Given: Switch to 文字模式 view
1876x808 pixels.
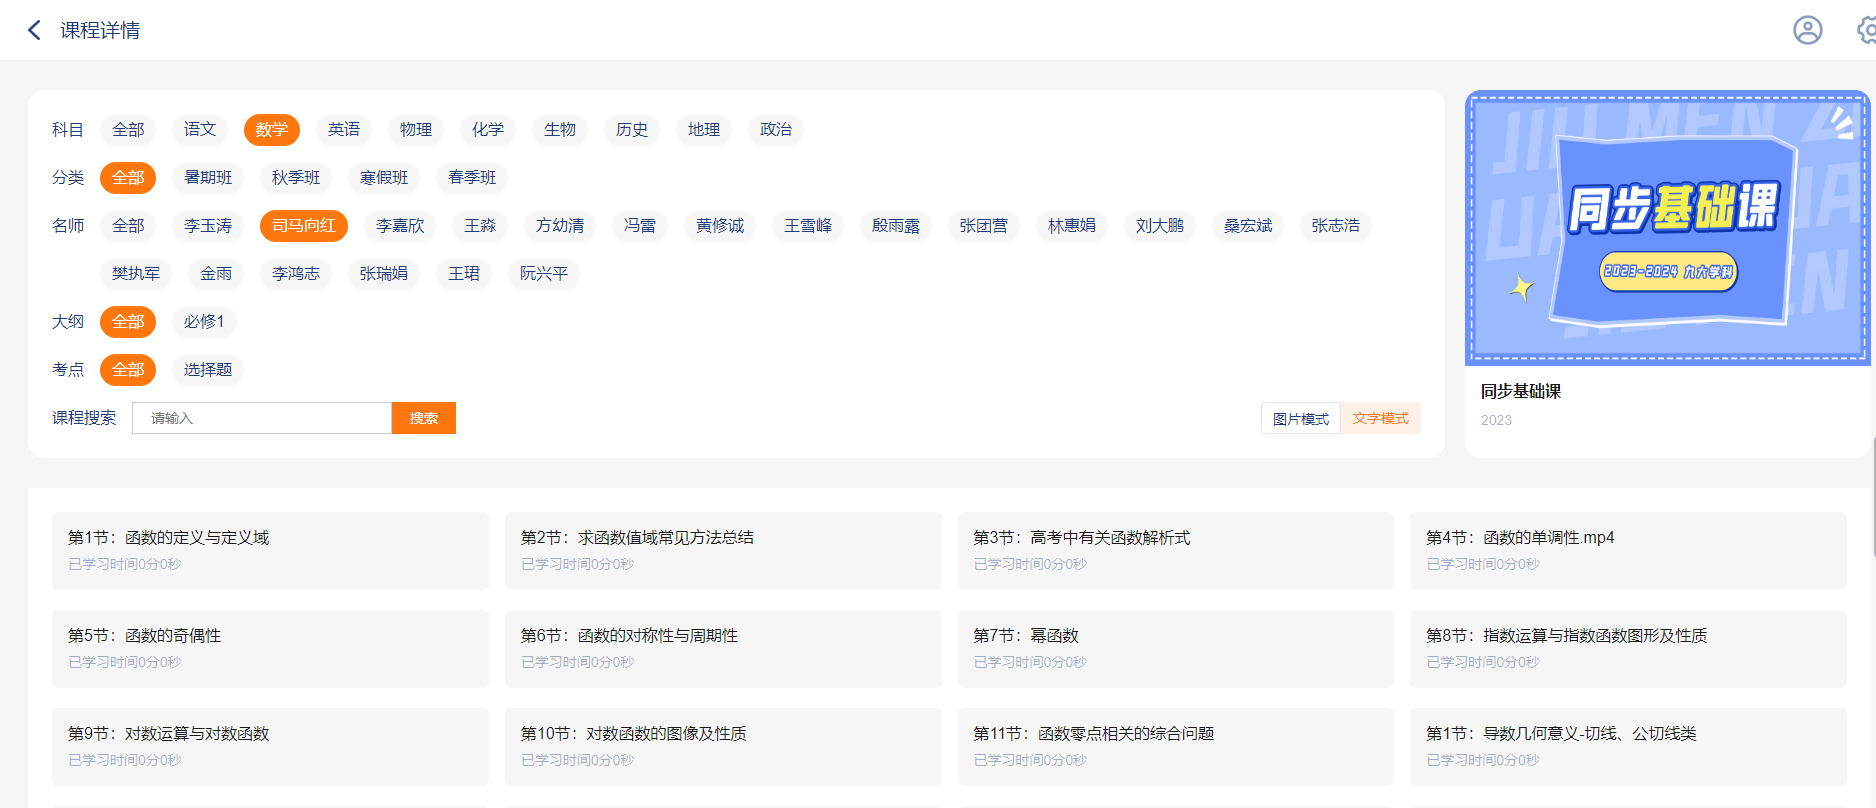Looking at the screenshot, I should tap(1381, 418).
